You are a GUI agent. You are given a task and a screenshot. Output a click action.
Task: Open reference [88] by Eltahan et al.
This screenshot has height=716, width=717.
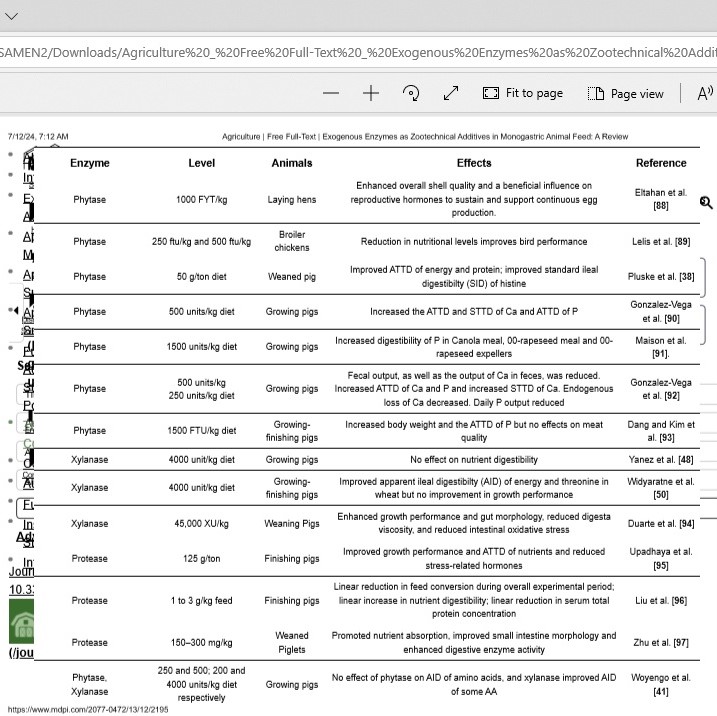pyautogui.click(x=660, y=206)
